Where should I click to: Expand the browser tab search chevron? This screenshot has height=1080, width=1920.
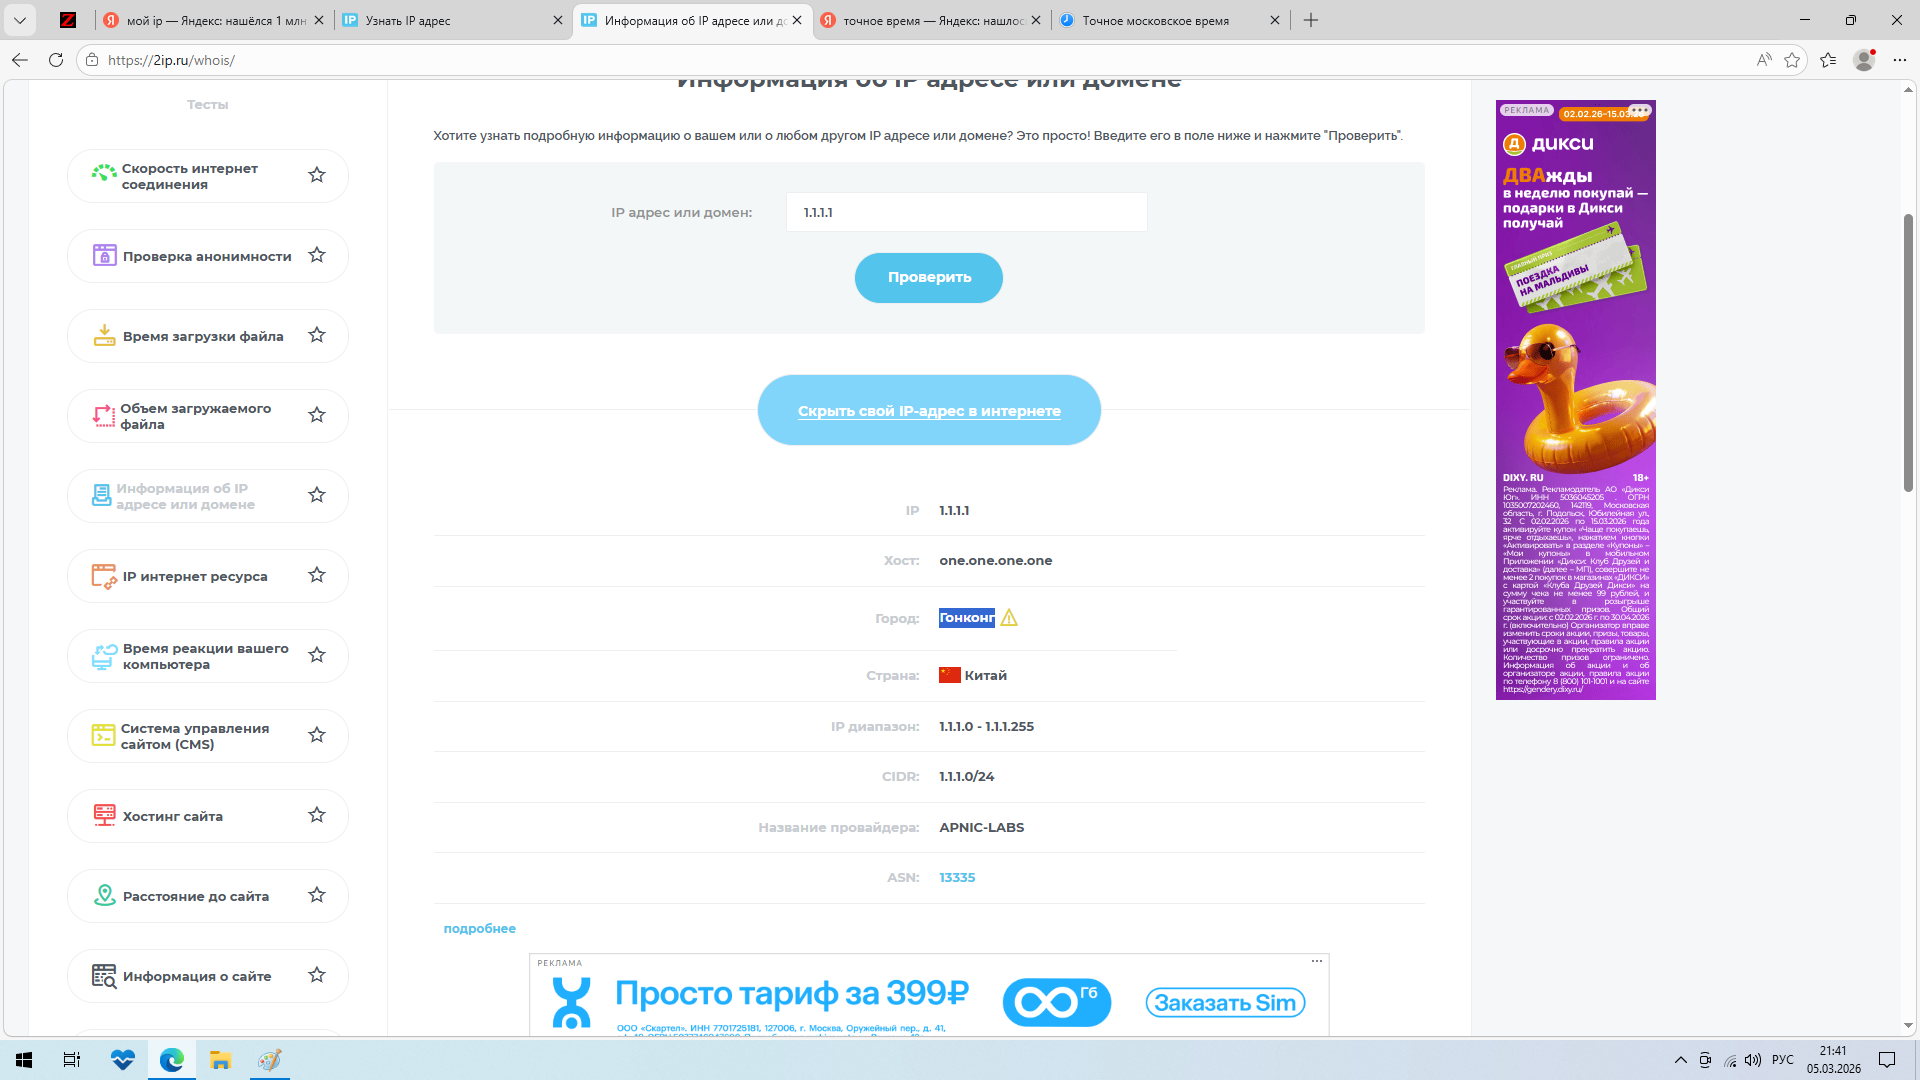(20, 20)
